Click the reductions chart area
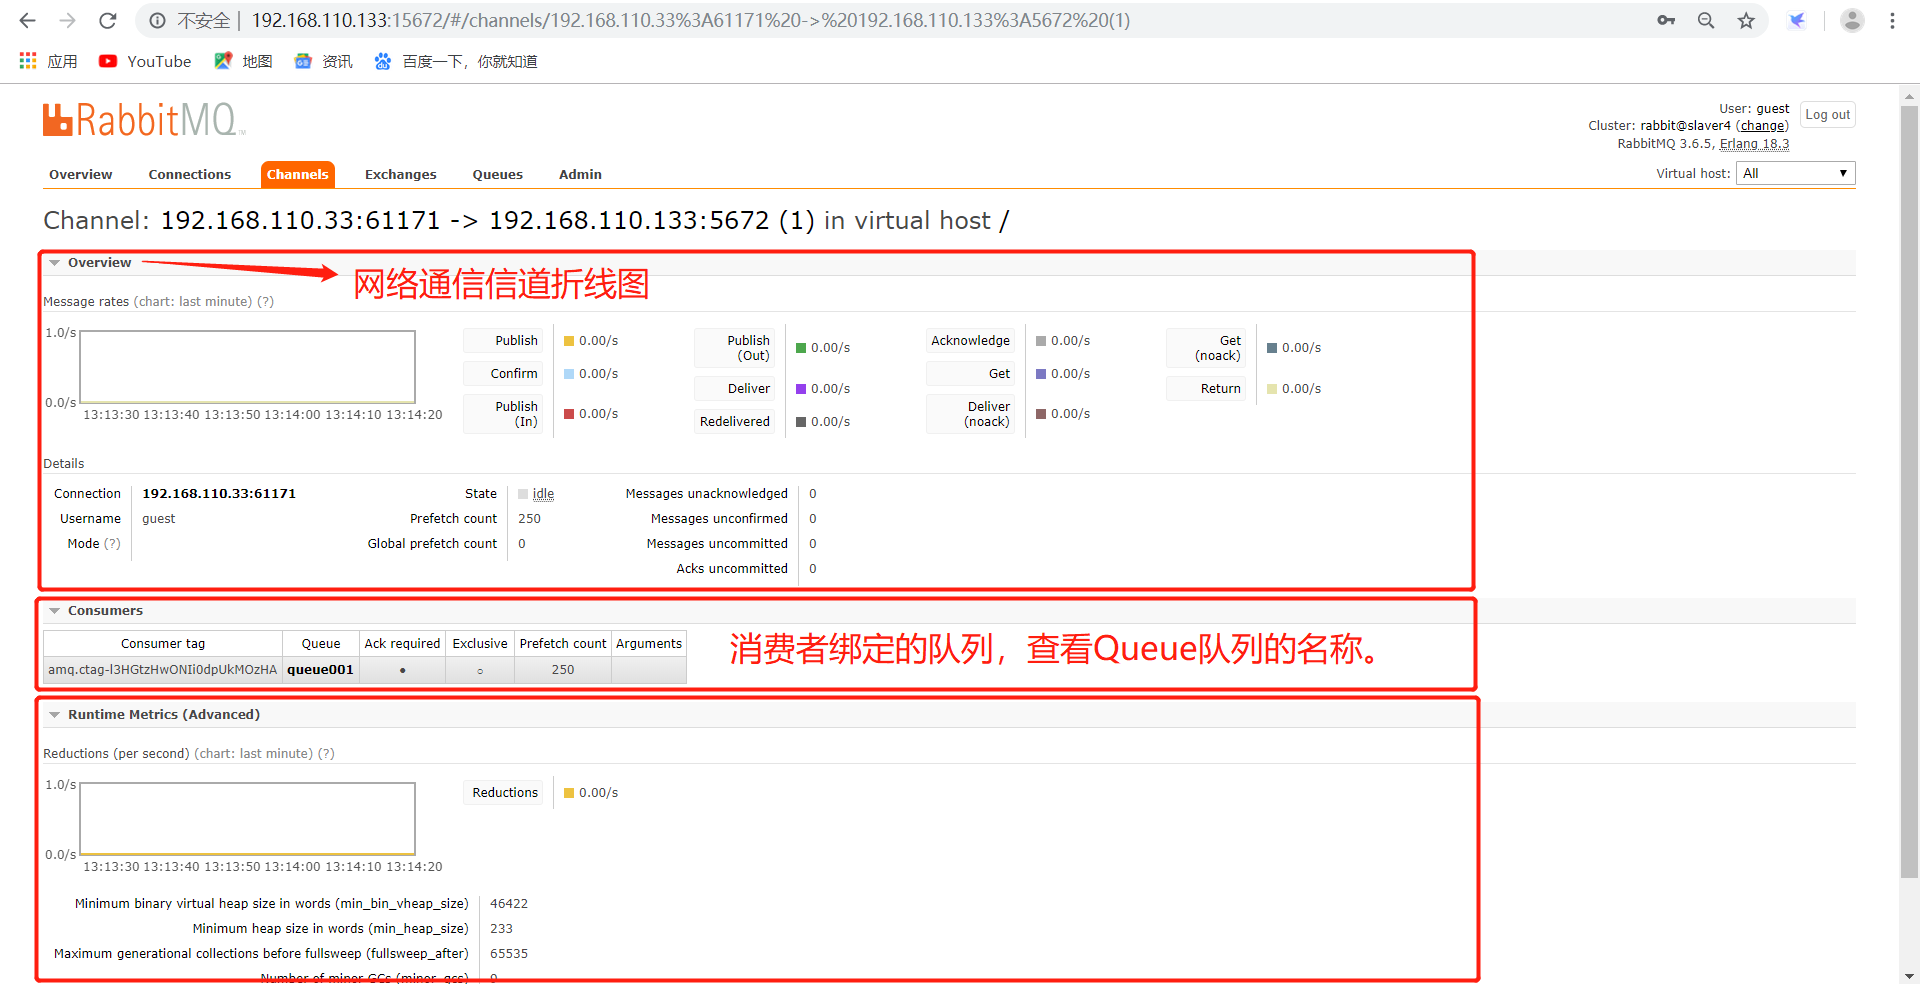Screen dimensions: 1920x984 248,819
